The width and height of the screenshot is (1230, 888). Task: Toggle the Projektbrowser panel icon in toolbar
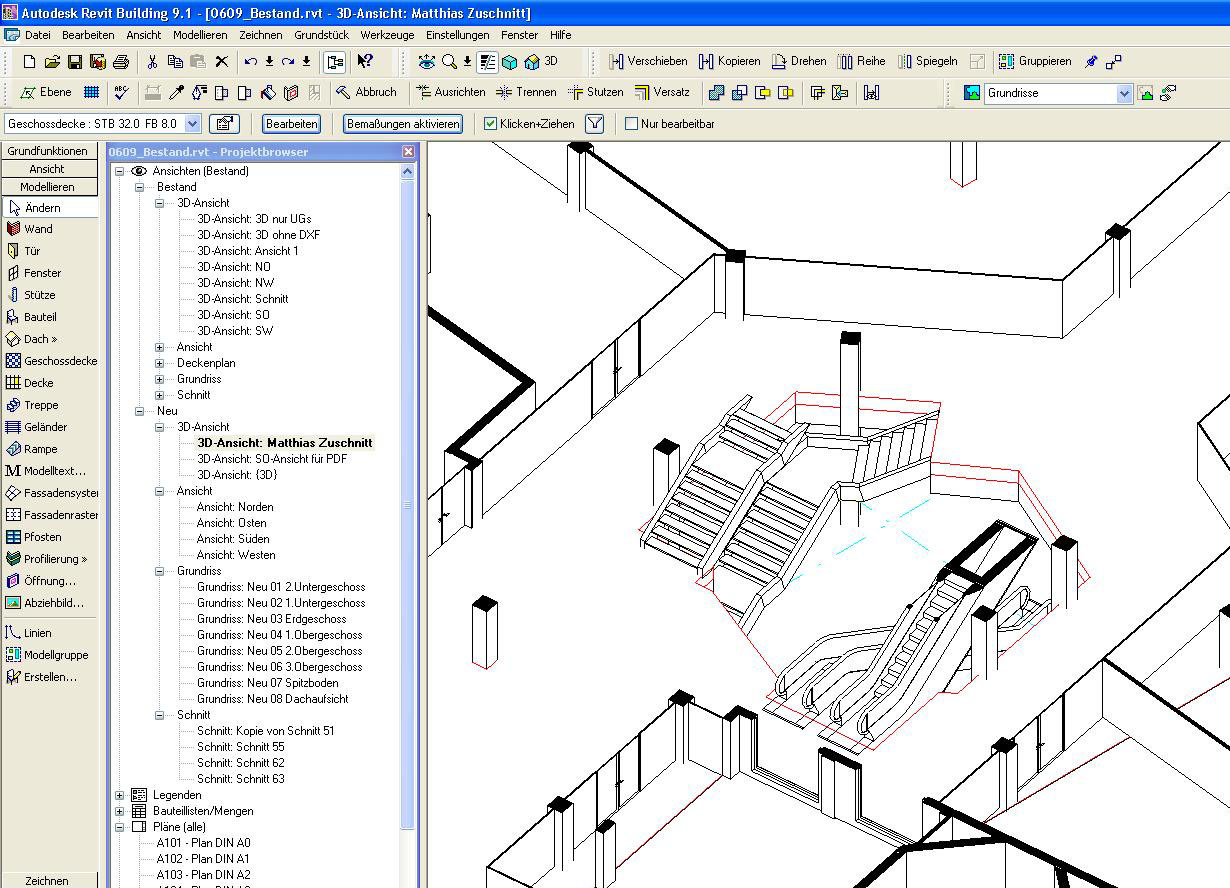(x=335, y=62)
